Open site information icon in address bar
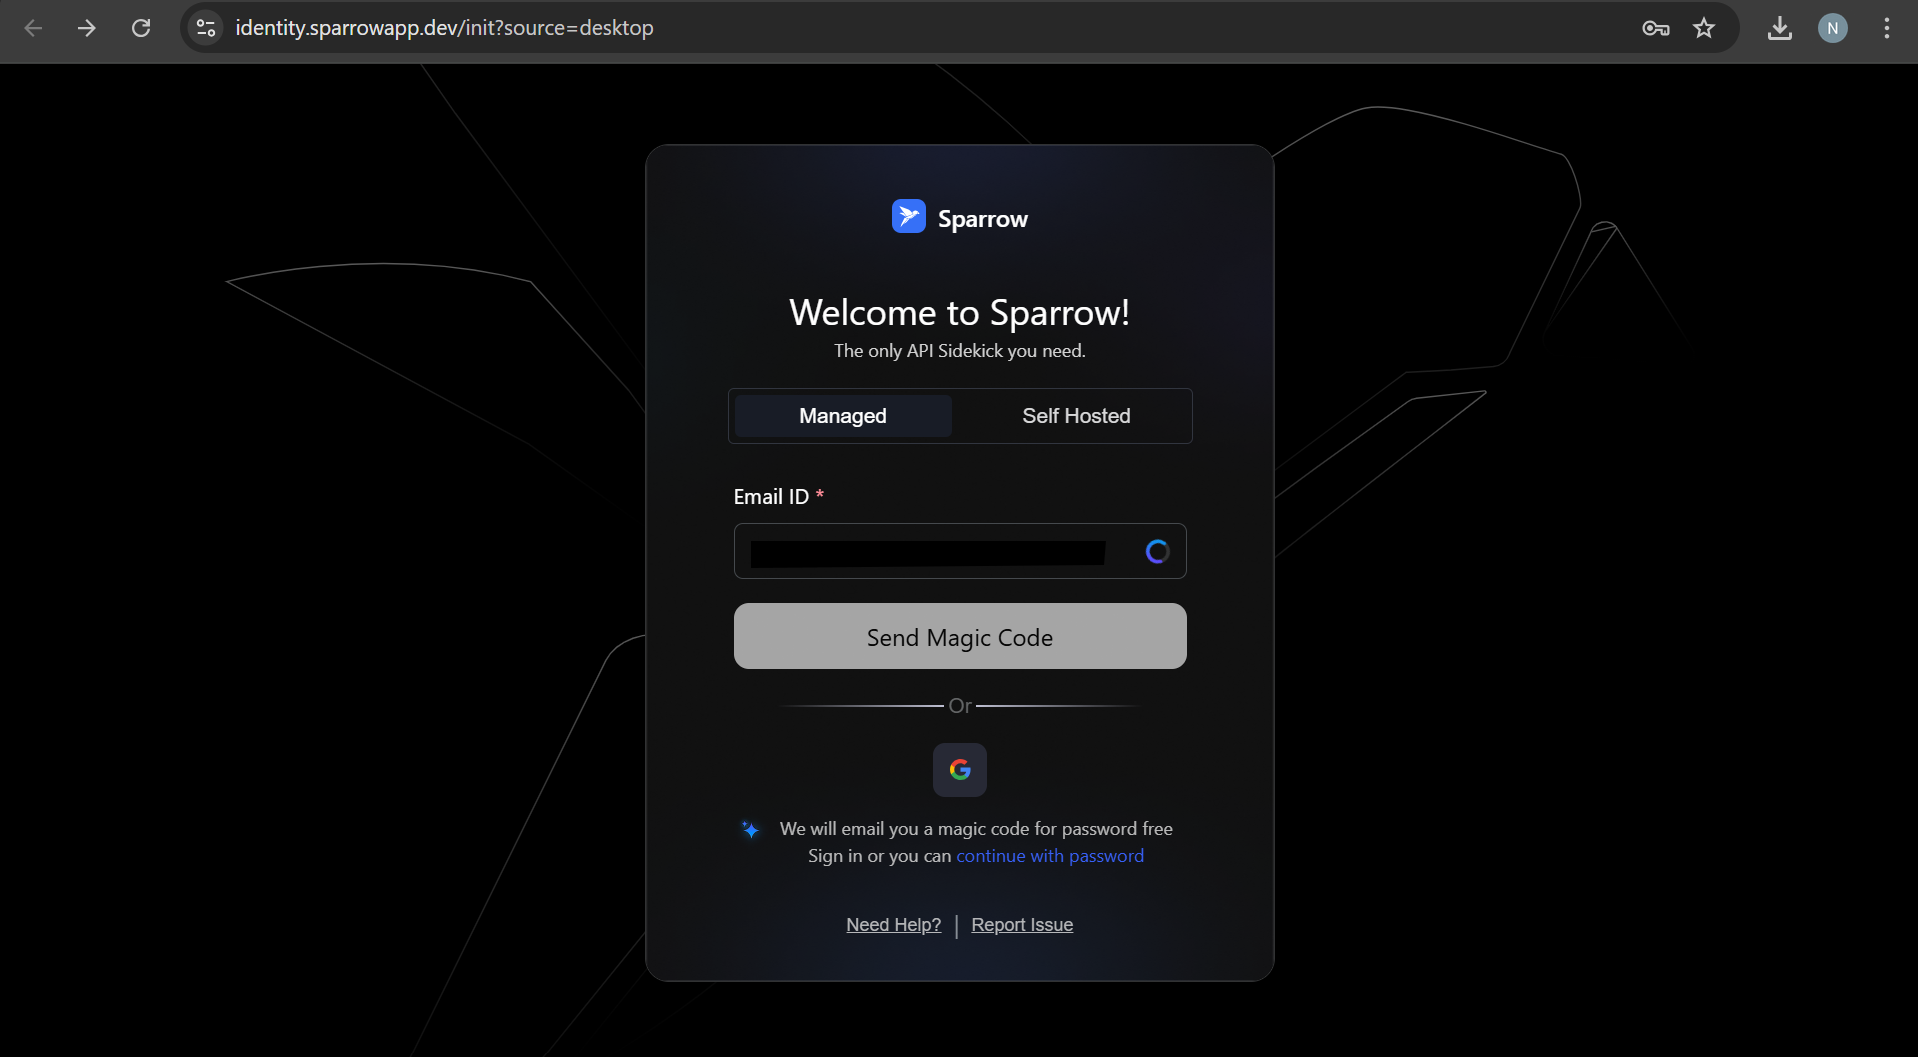The height and width of the screenshot is (1057, 1918). point(206,28)
